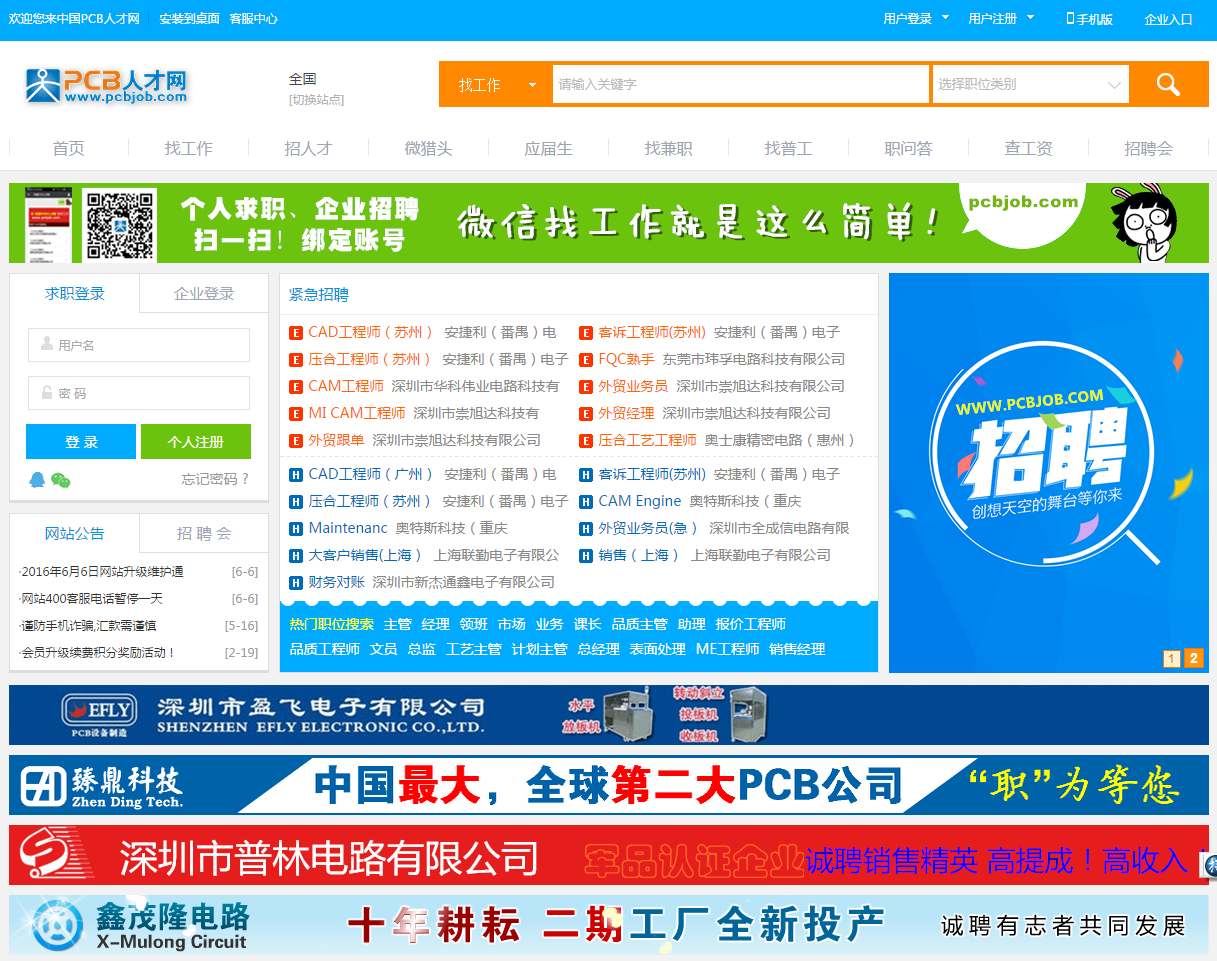1217x961 pixels.
Task: Switch to the 网站公告 tab
Action: (75, 534)
